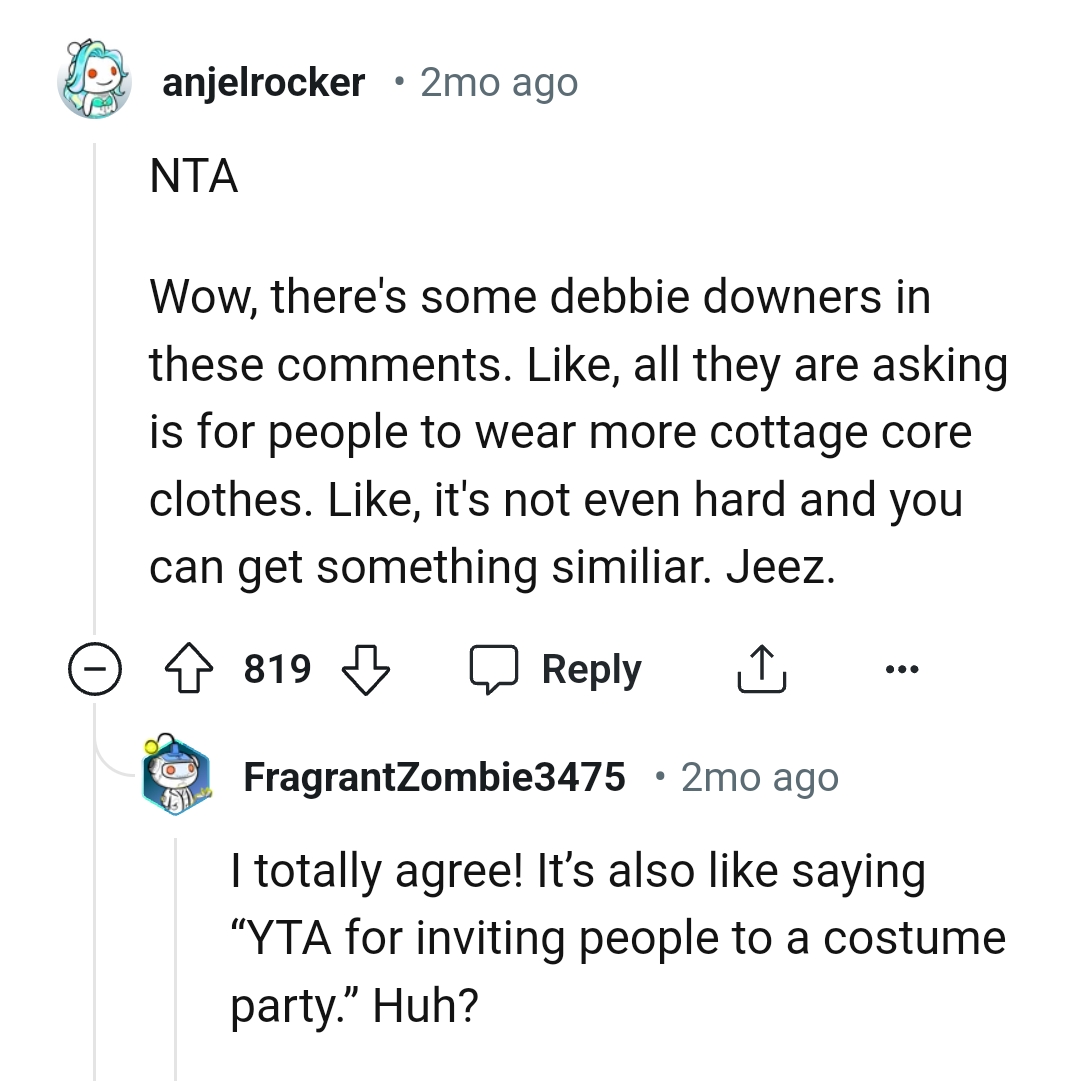Image resolution: width=1080 pixels, height=1081 pixels.
Task: Click the Reply speech bubble icon
Action: pos(497,668)
